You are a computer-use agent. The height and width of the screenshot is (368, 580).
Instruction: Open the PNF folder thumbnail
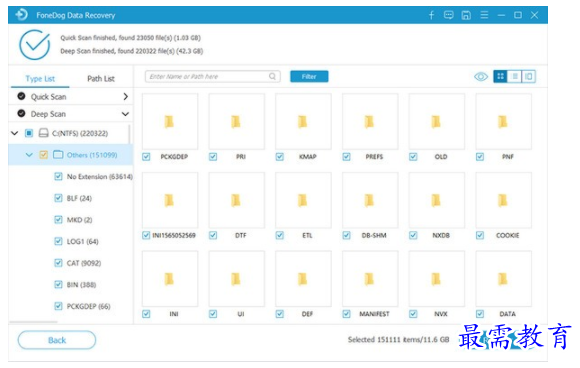(503, 121)
